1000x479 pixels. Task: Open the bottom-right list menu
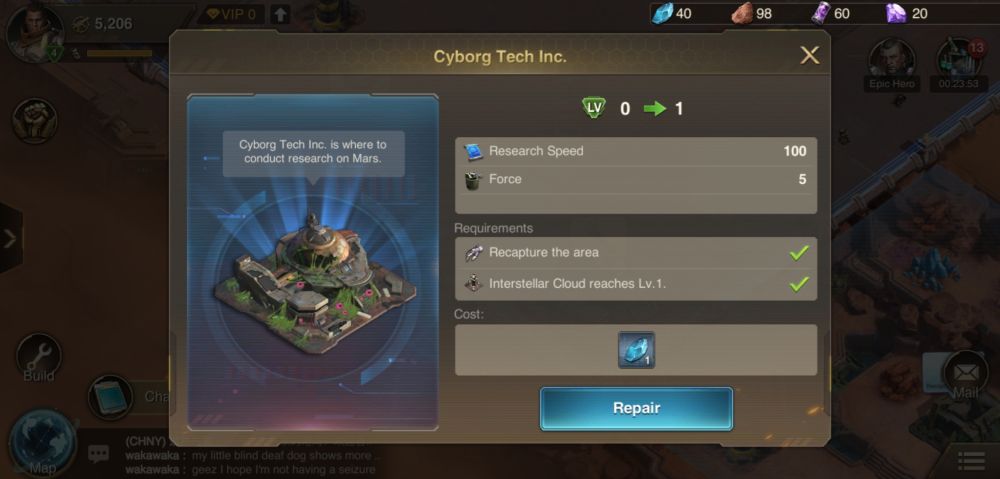[971, 462]
